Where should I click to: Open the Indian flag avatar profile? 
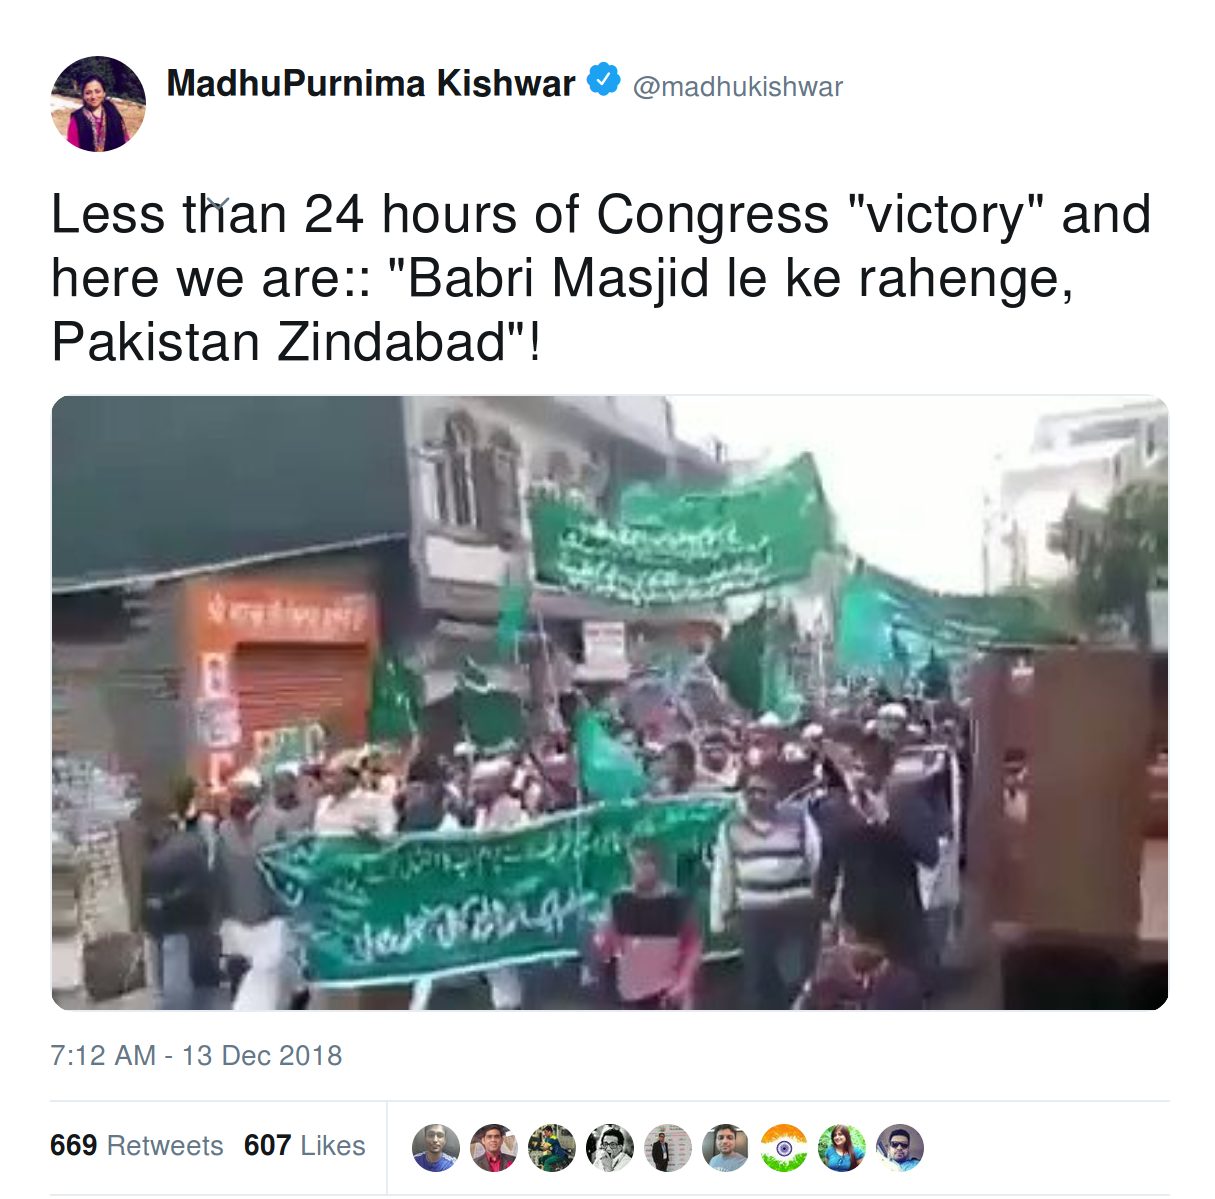pos(784,1148)
